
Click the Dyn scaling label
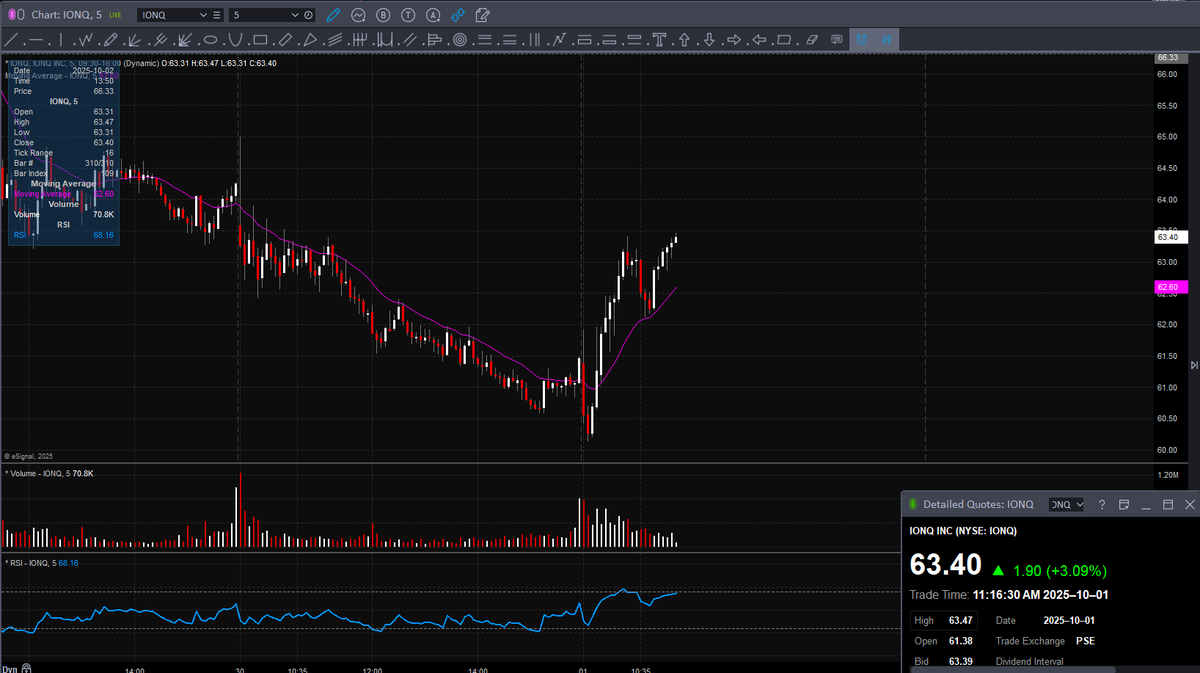[9, 668]
